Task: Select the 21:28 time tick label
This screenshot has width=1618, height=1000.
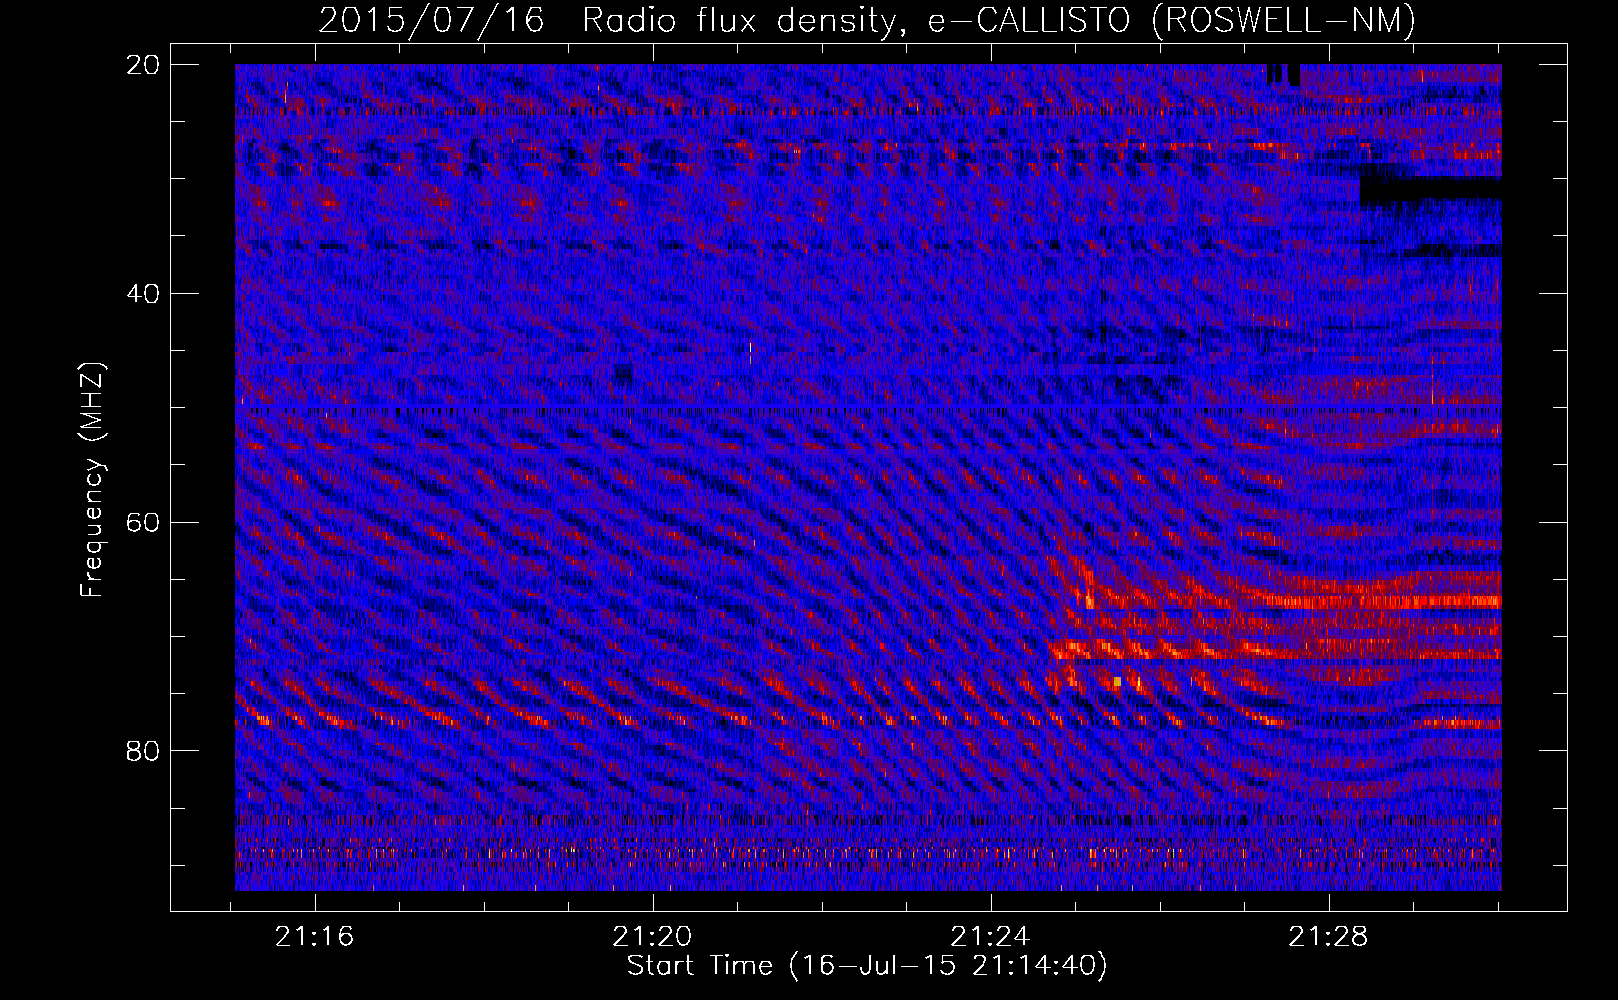Action: (x=1328, y=937)
